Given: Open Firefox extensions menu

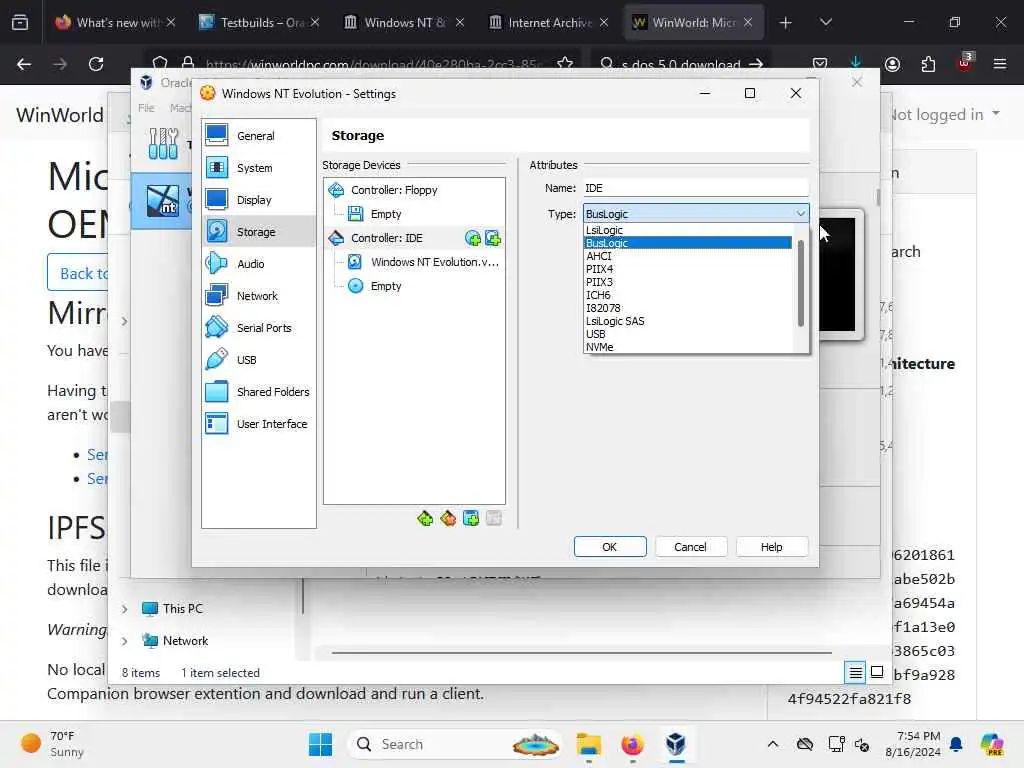Looking at the screenshot, I should click(928, 64).
